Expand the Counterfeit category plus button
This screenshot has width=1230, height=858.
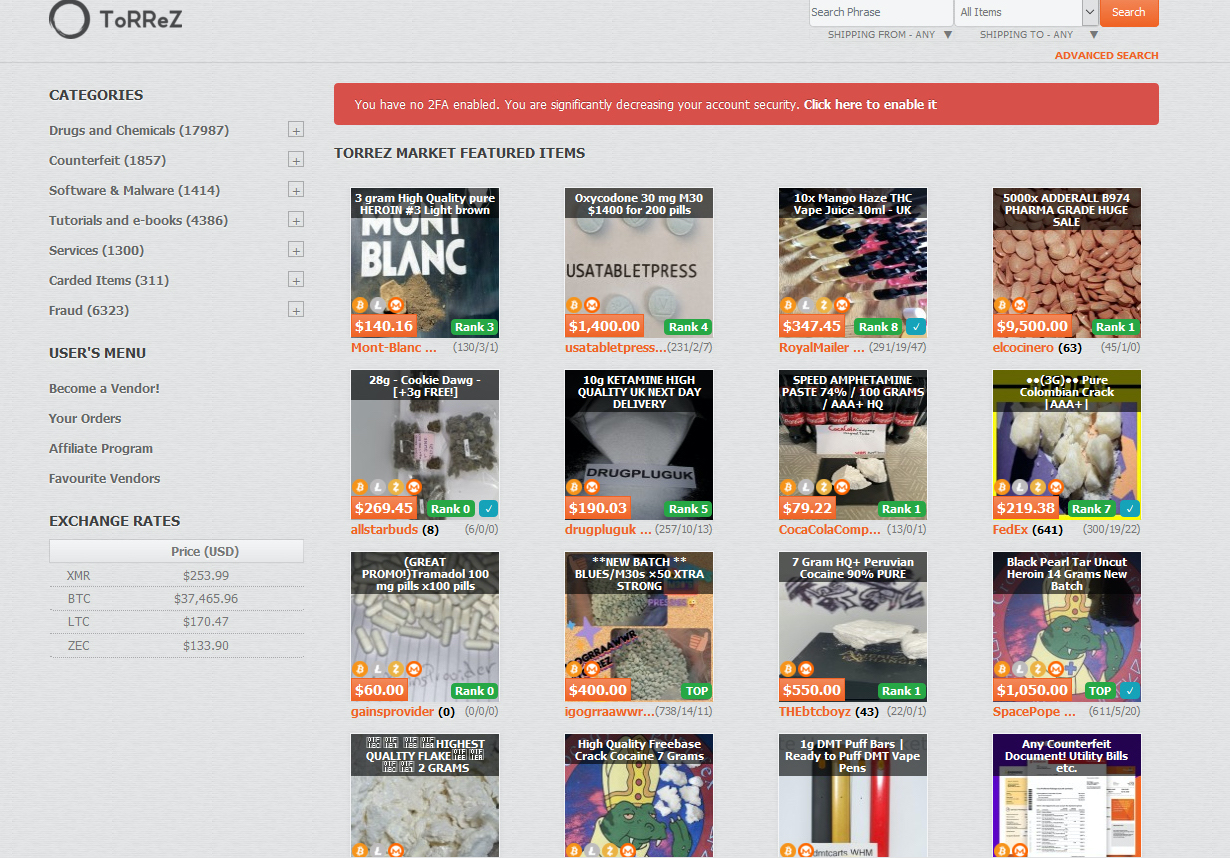tap(296, 160)
